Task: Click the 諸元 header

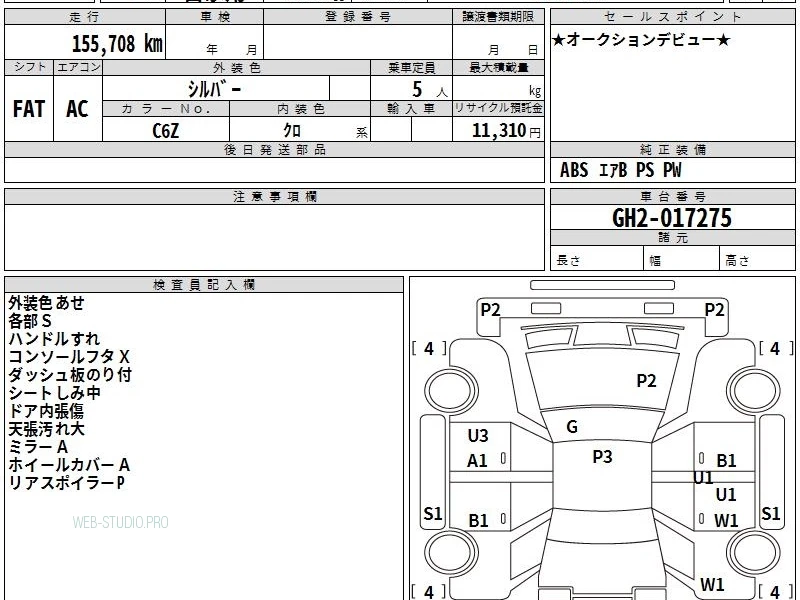Action: [x=672, y=237]
